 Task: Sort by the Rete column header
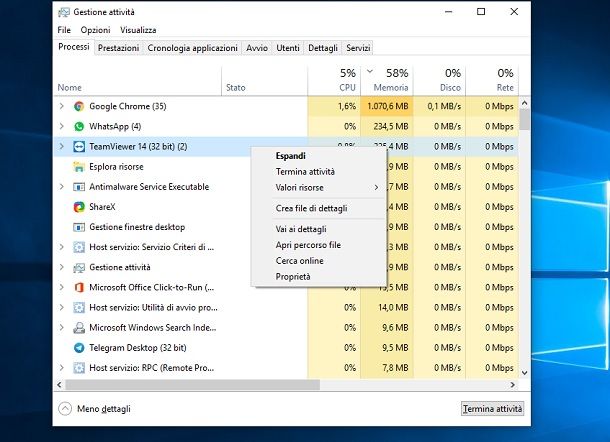pyautogui.click(x=492, y=81)
